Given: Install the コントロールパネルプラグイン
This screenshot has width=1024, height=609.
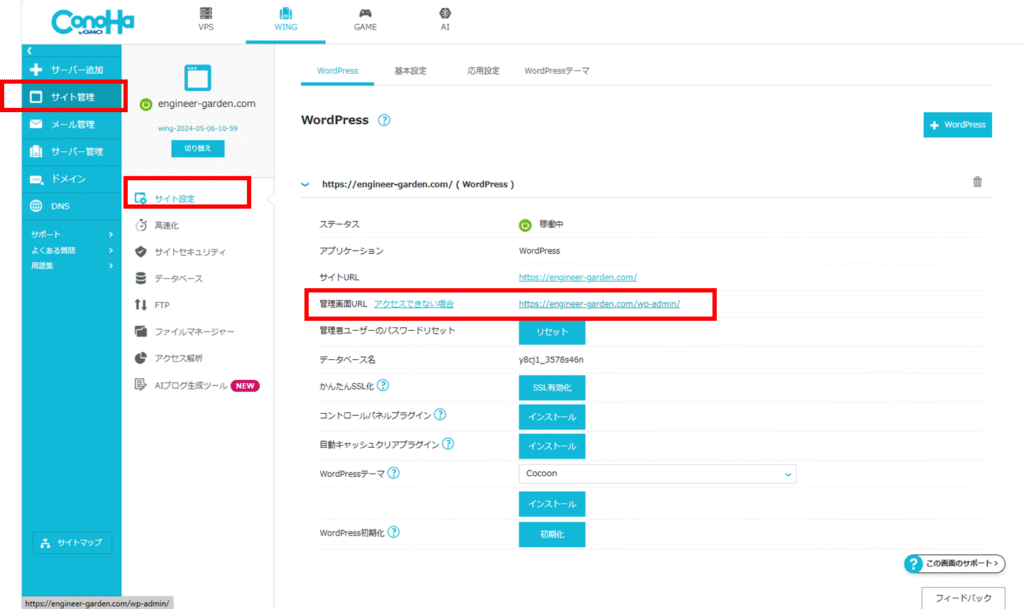Looking at the screenshot, I should 552,417.
